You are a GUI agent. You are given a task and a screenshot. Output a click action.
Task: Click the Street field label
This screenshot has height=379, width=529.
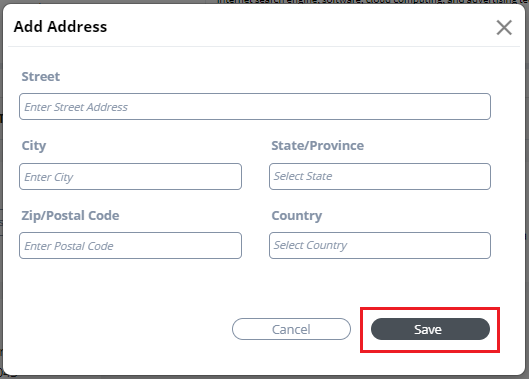coord(41,77)
